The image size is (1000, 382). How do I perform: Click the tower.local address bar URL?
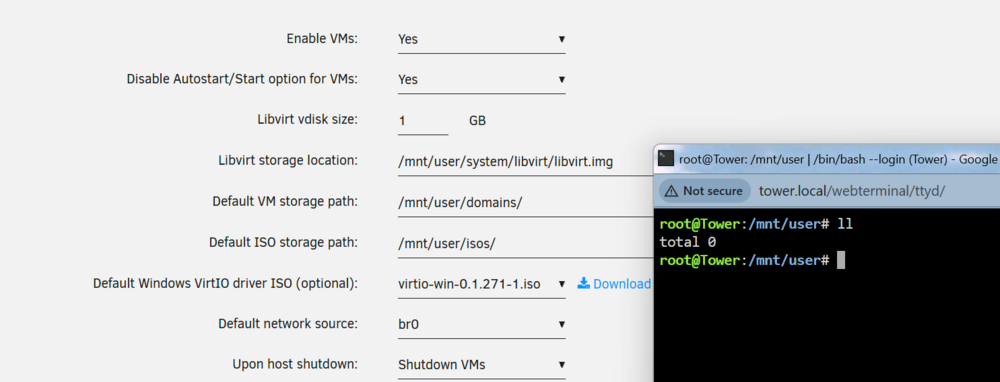point(851,191)
